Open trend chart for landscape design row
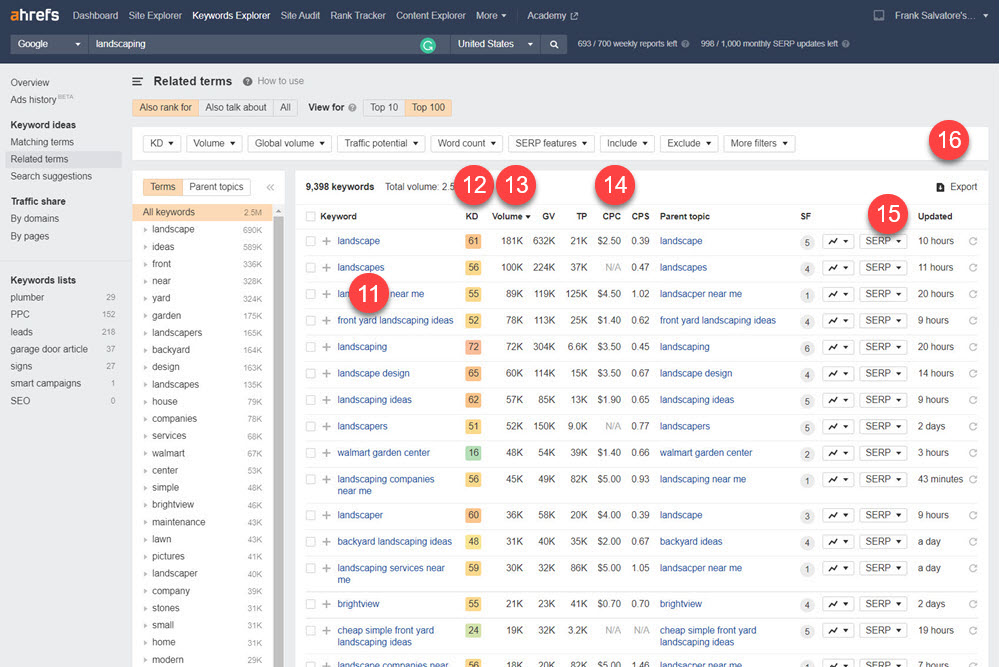Screen dimensions: 1000x667 pyautogui.click(x=838, y=374)
